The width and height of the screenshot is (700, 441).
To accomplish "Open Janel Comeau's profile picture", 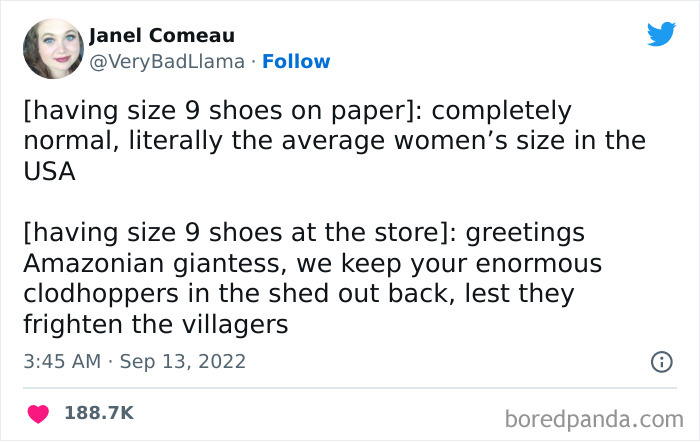I will [52, 51].
